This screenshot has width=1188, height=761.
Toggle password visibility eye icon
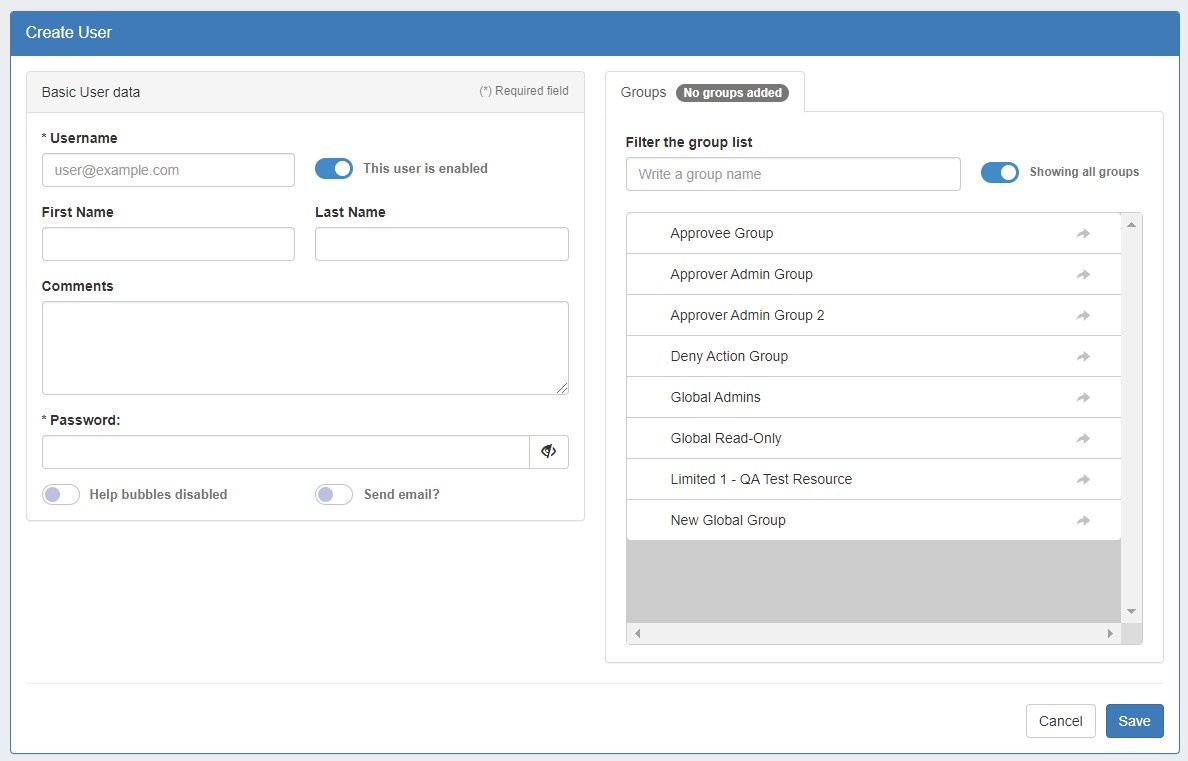point(548,452)
